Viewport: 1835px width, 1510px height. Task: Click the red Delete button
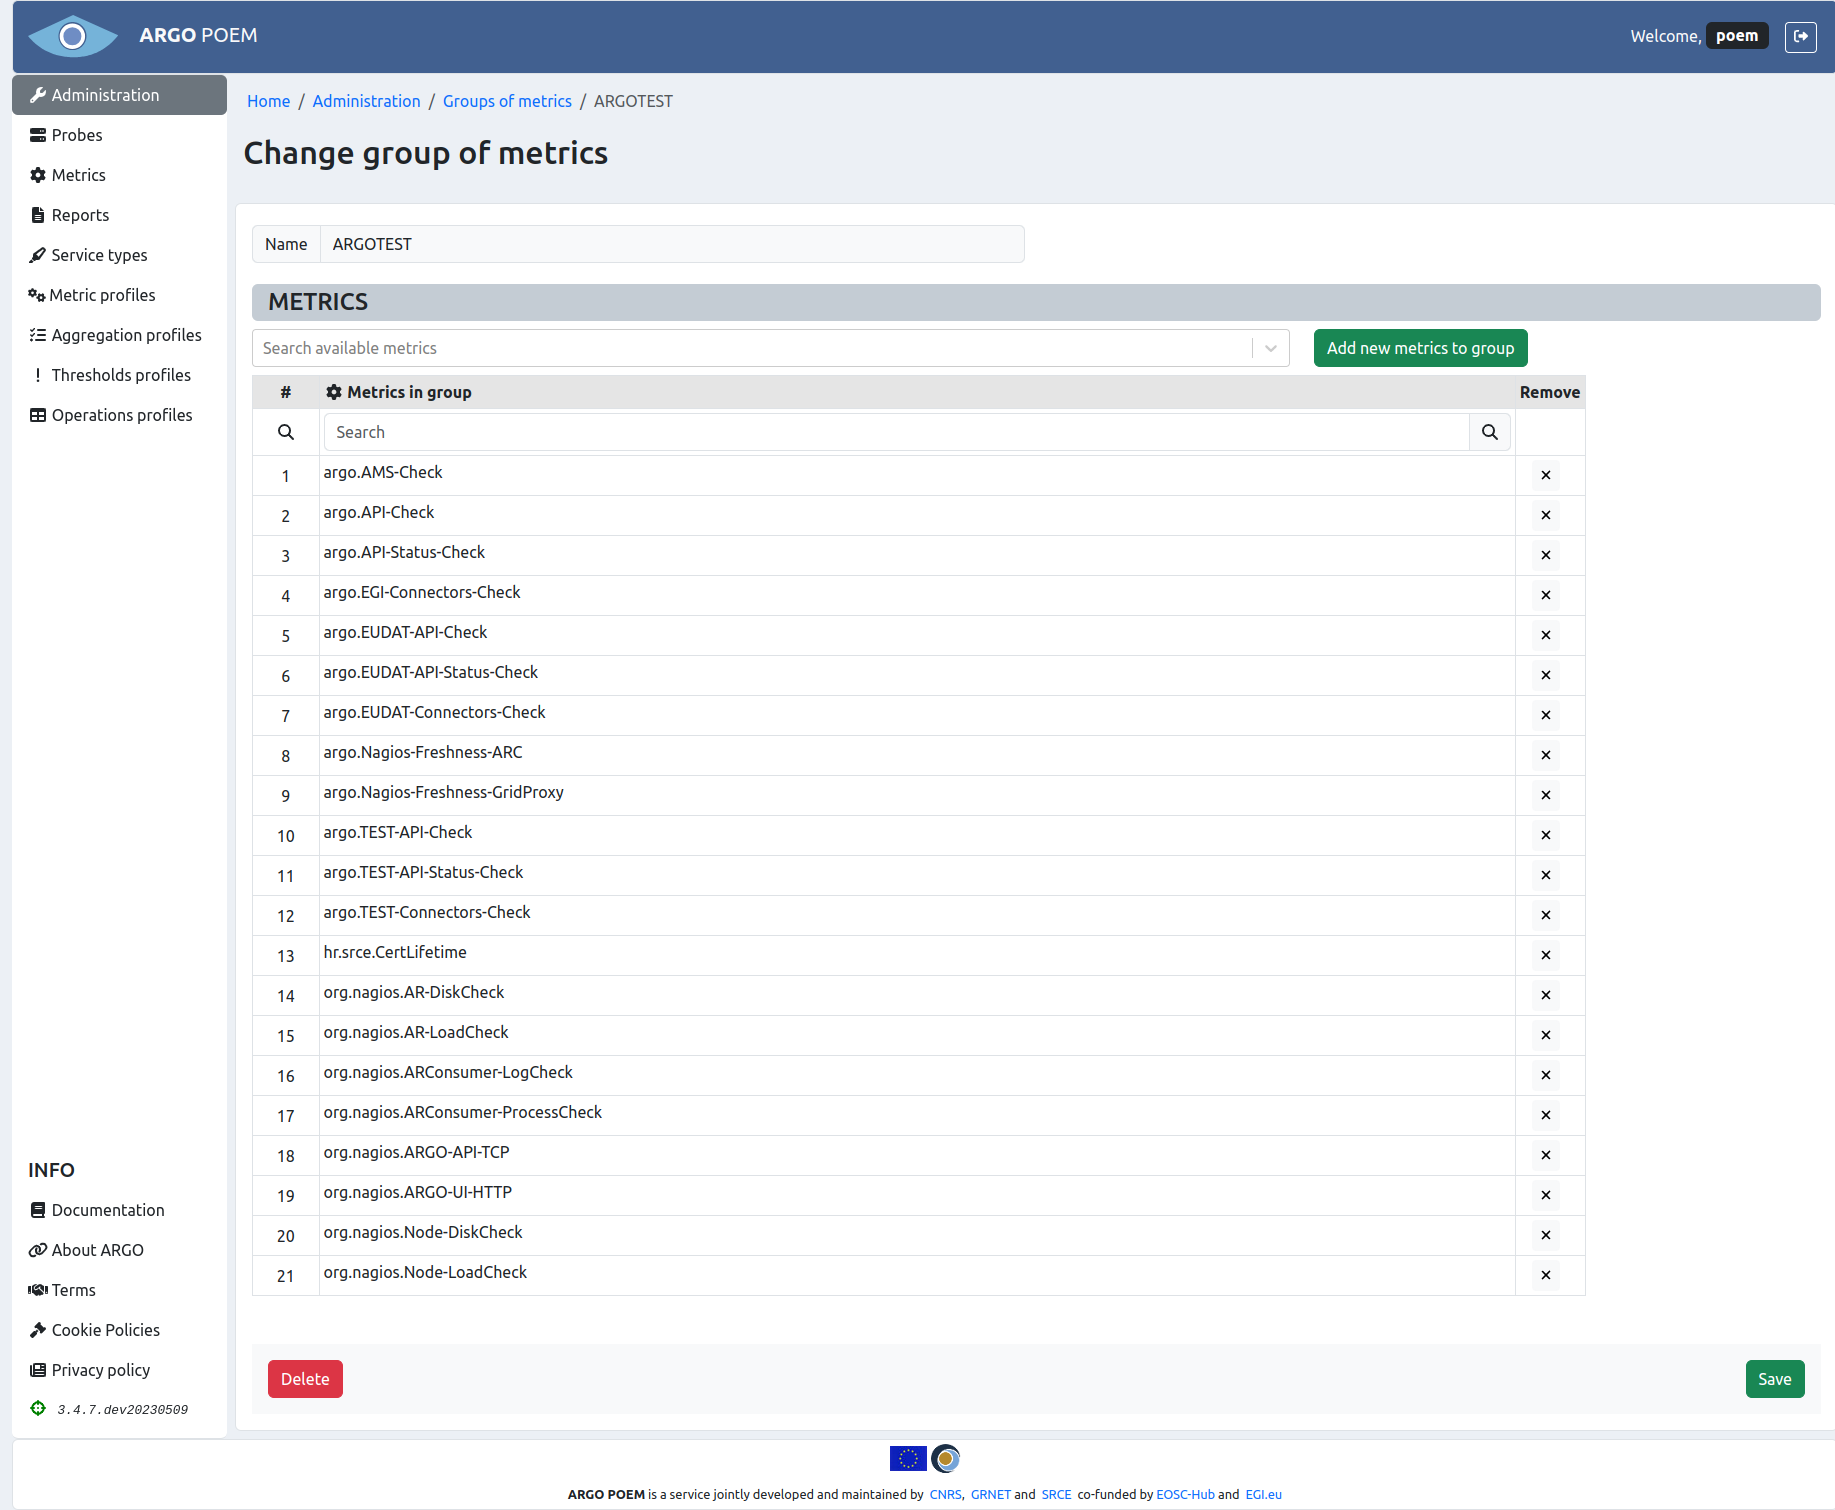pyautogui.click(x=304, y=1378)
